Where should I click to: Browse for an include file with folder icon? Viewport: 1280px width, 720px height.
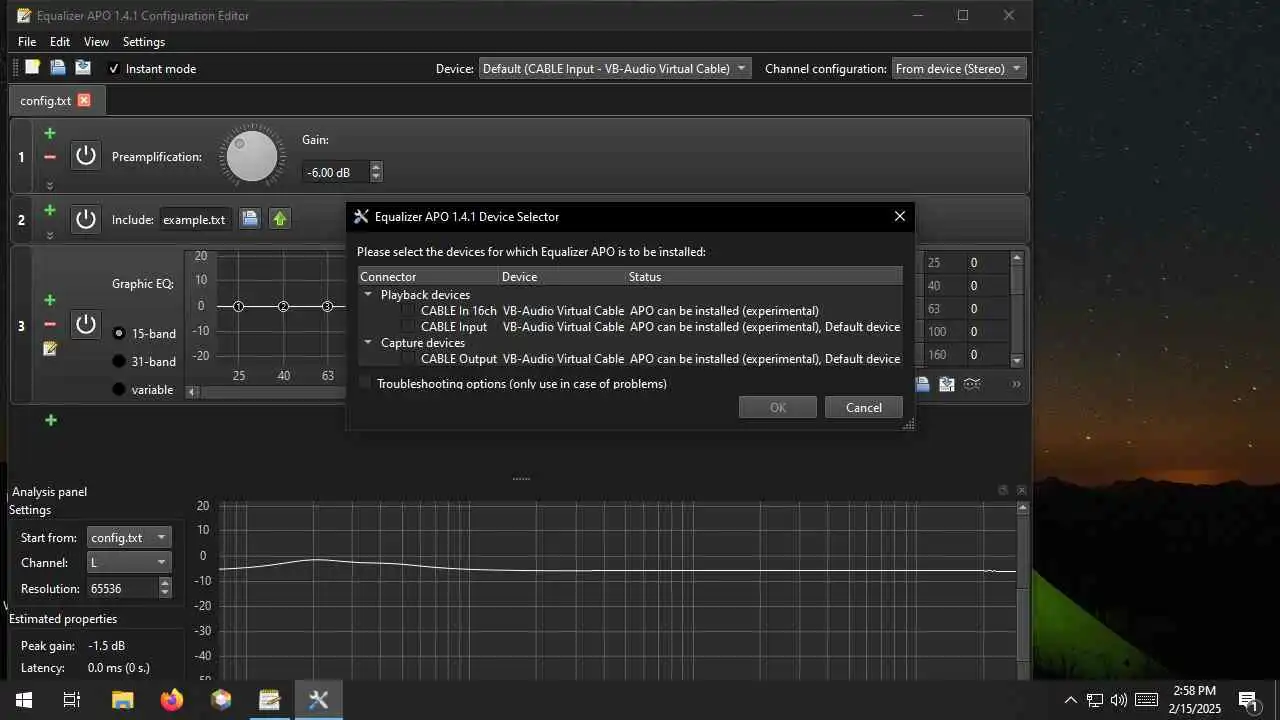point(250,219)
